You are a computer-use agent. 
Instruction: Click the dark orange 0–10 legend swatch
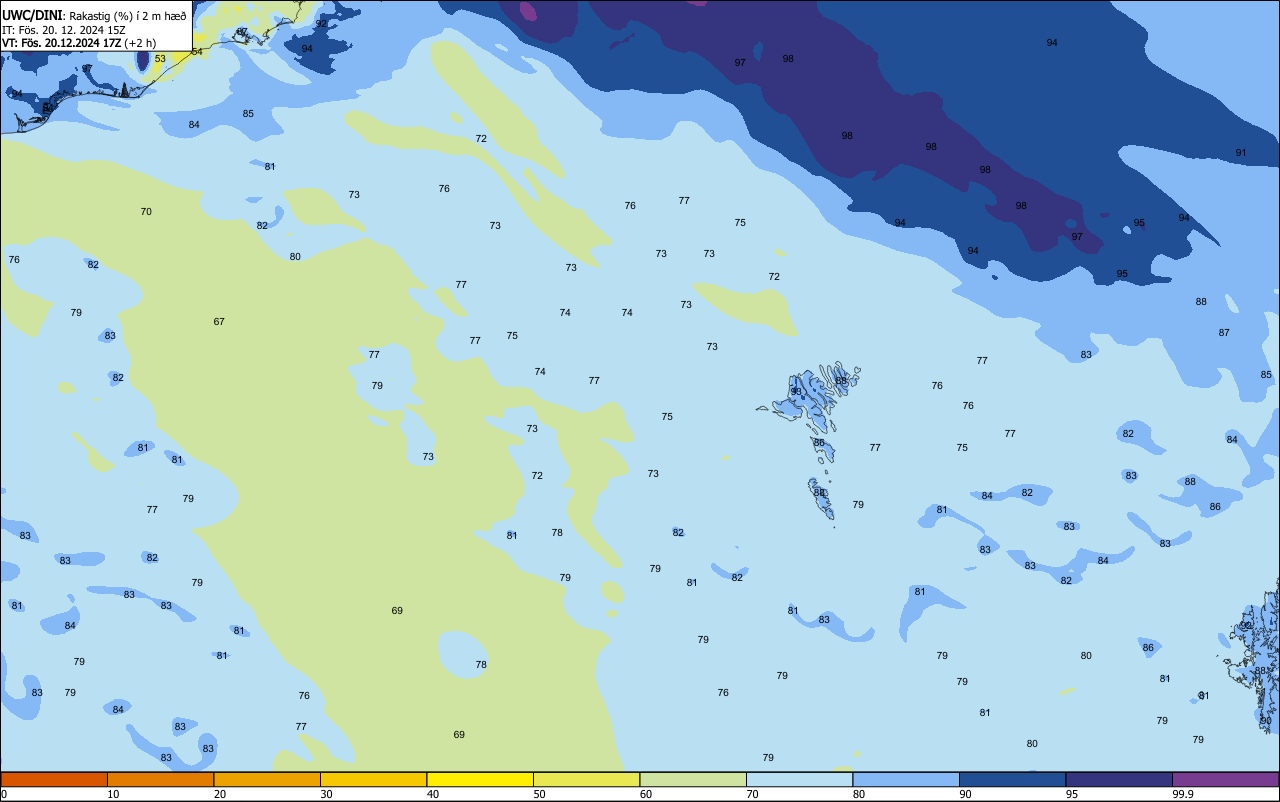click(54, 779)
